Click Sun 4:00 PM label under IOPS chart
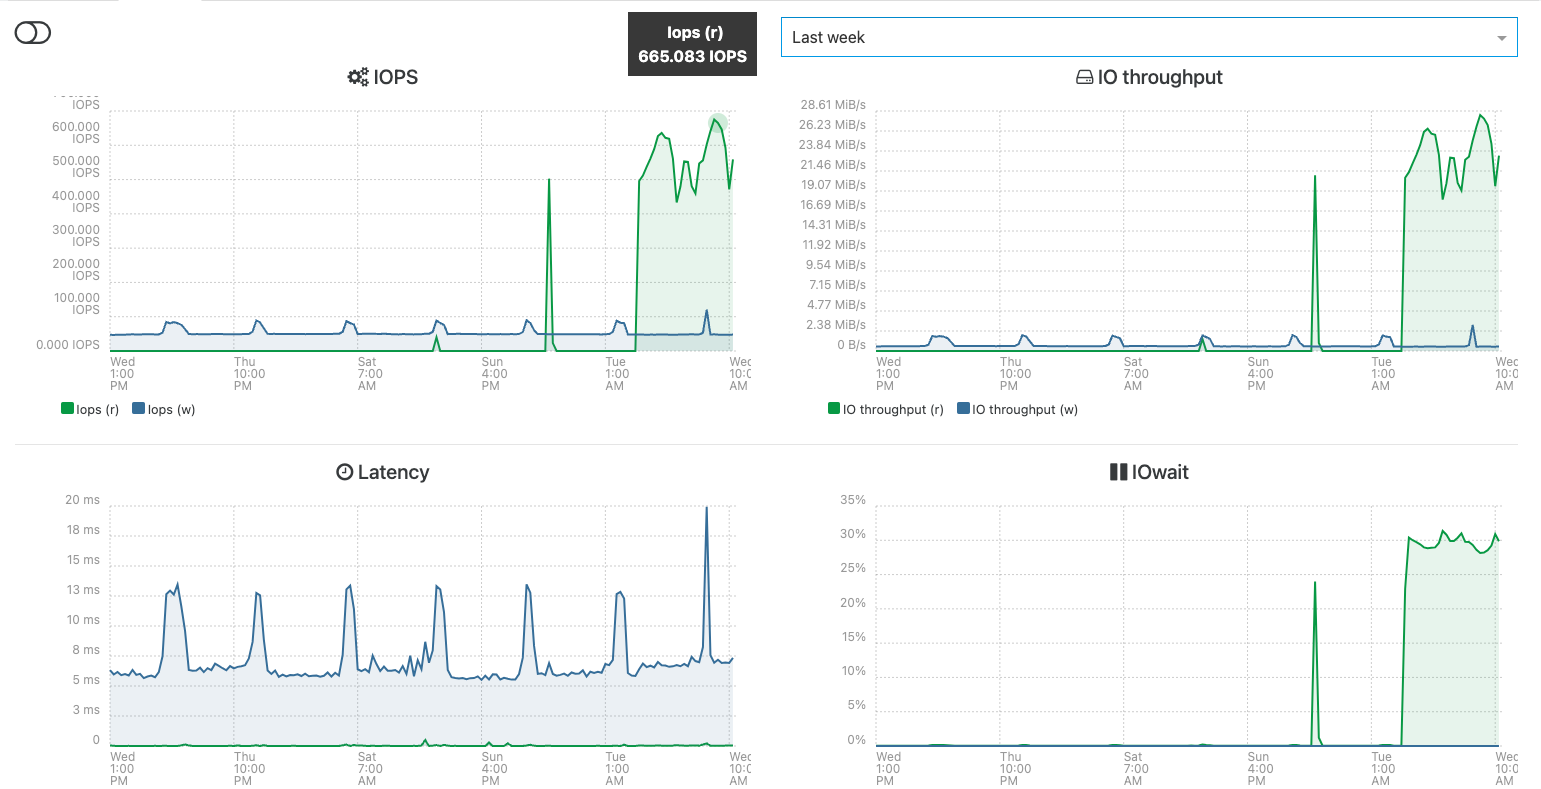 tap(494, 374)
